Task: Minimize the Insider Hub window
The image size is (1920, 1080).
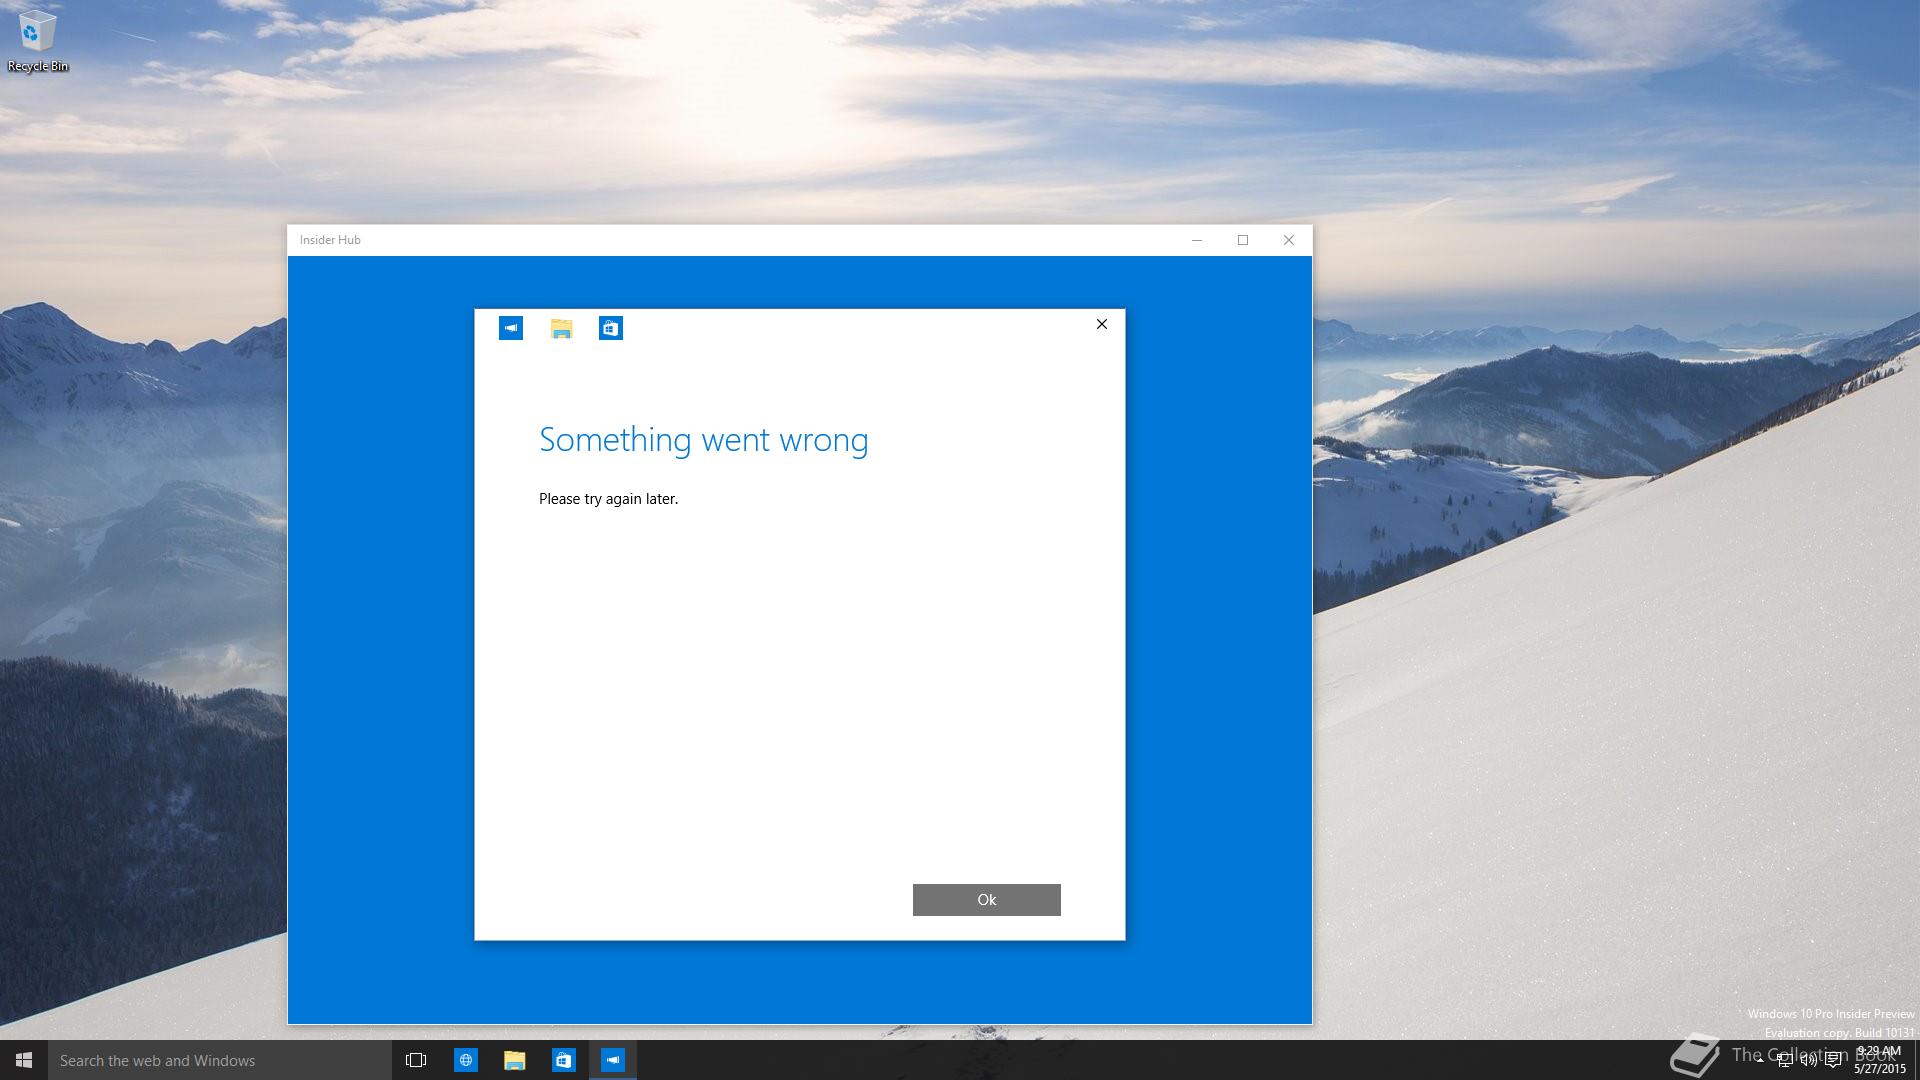Action: 1197,240
